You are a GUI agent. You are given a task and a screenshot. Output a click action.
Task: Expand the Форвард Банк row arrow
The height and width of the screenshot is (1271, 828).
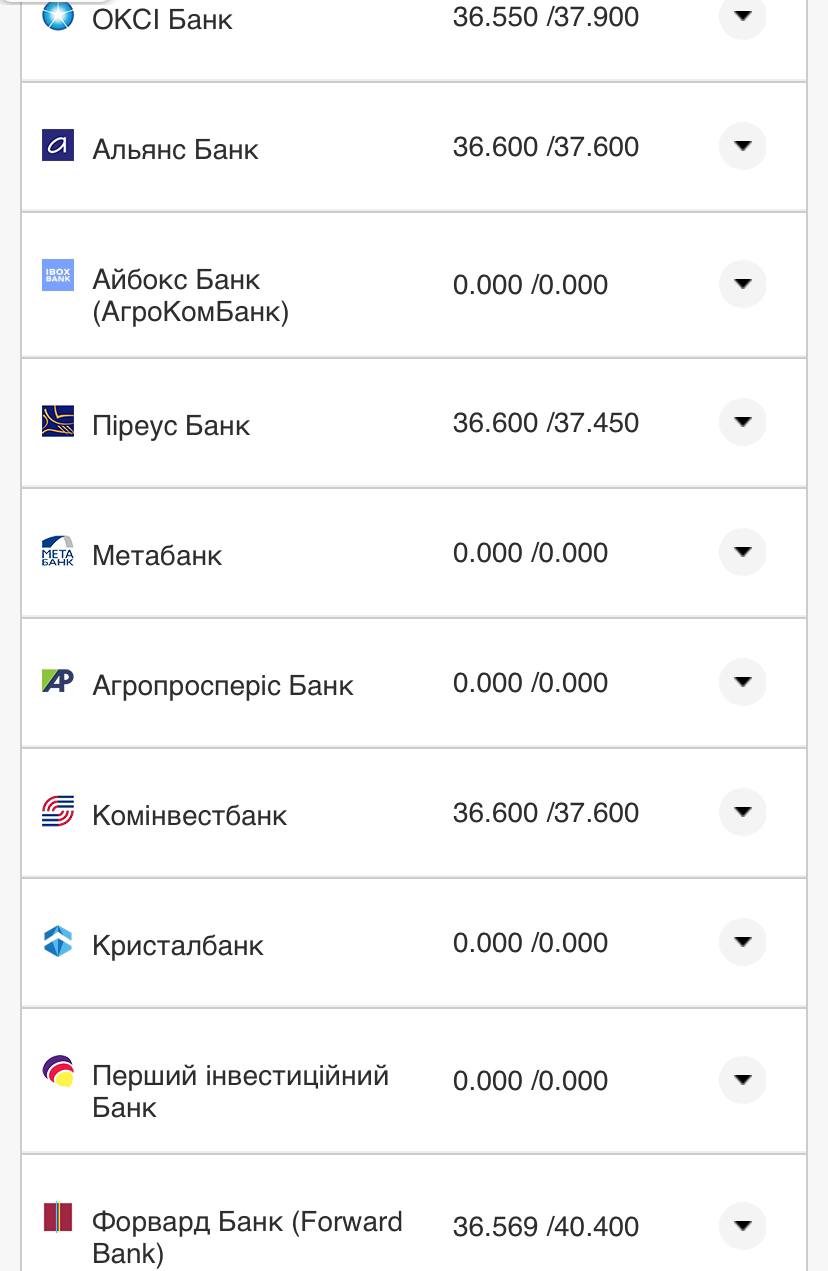click(x=742, y=1225)
